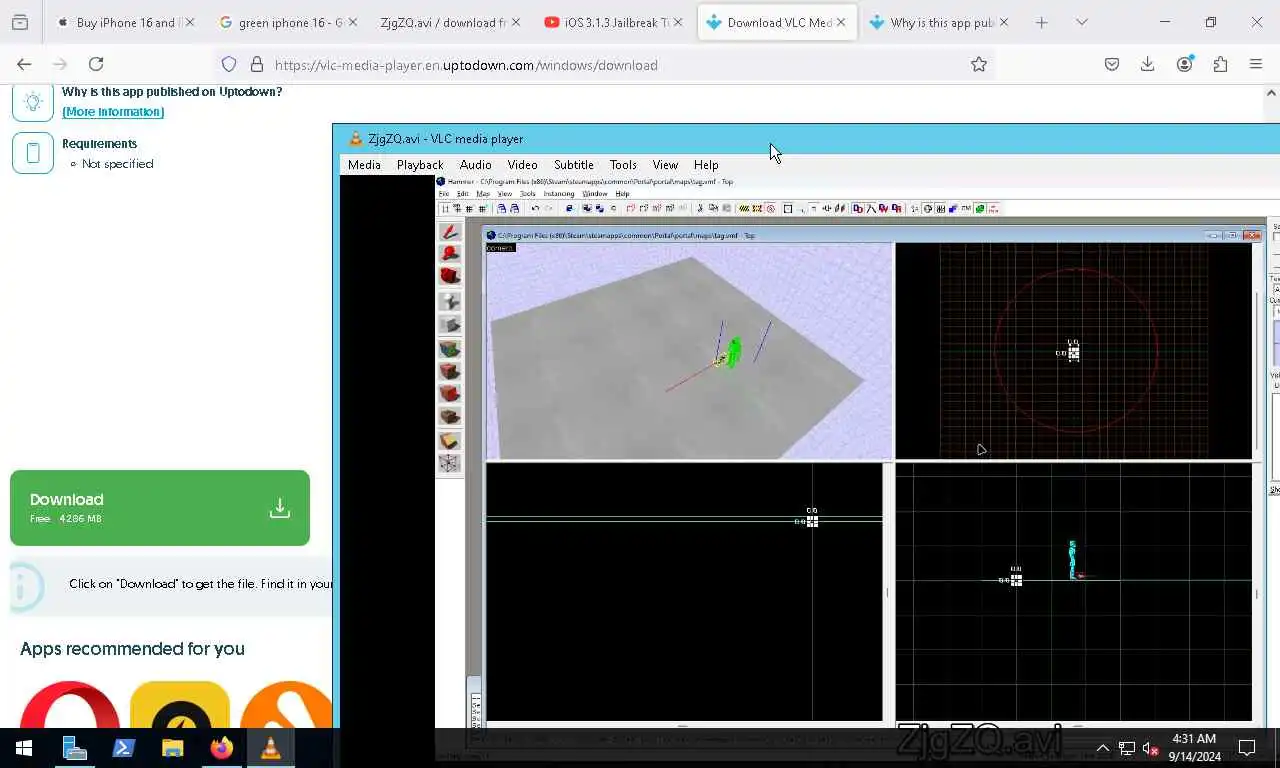Open VLC's Playback menu

[420, 165]
